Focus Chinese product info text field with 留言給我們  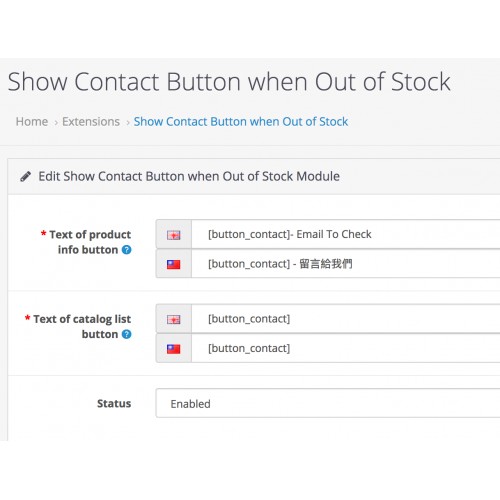pyautogui.click(x=346, y=264)
